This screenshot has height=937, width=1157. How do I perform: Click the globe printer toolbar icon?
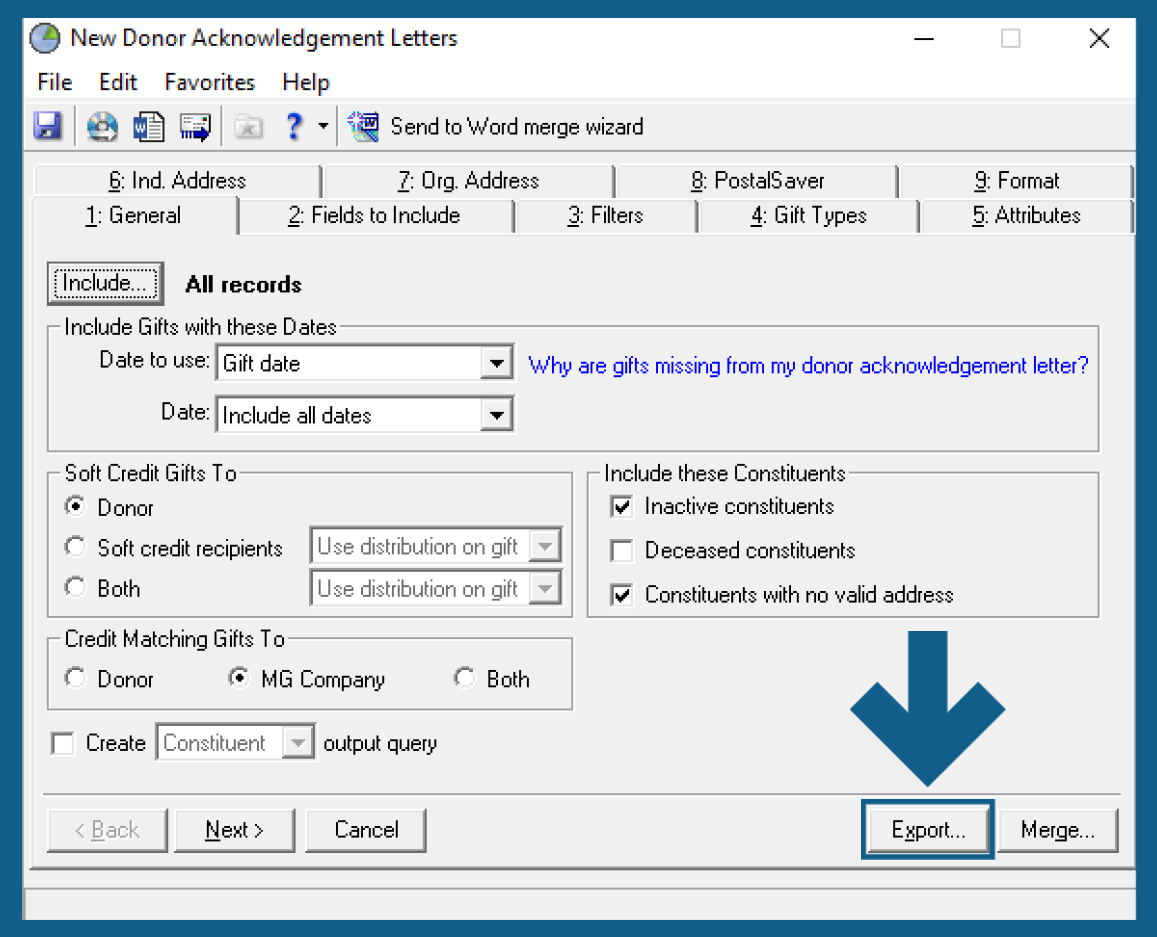click(102, 127)
